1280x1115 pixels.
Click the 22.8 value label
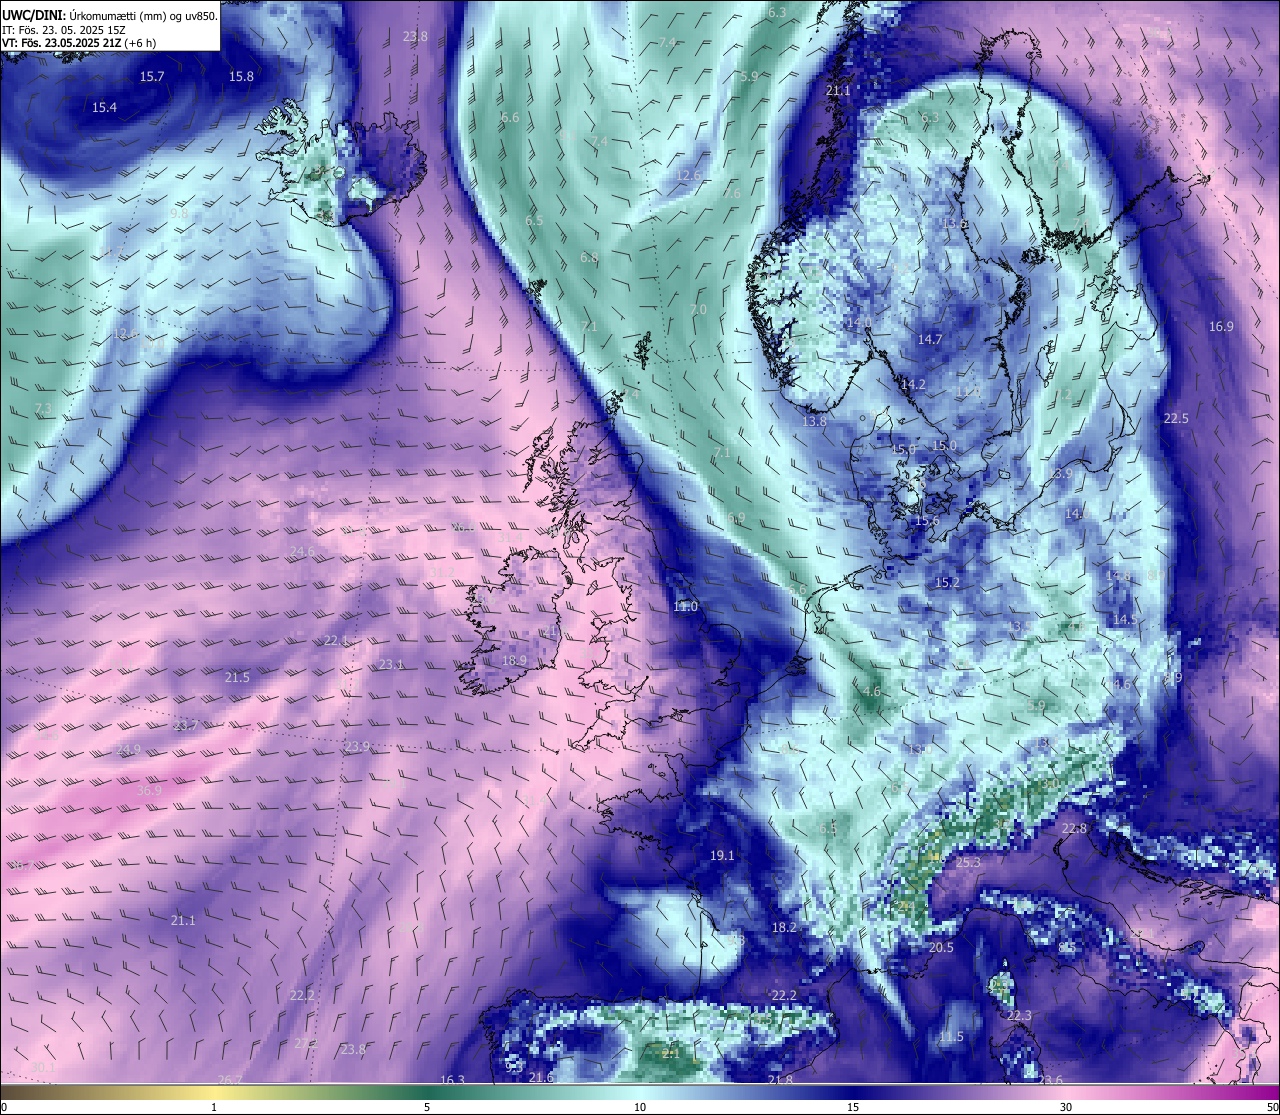pos(1074,829)
